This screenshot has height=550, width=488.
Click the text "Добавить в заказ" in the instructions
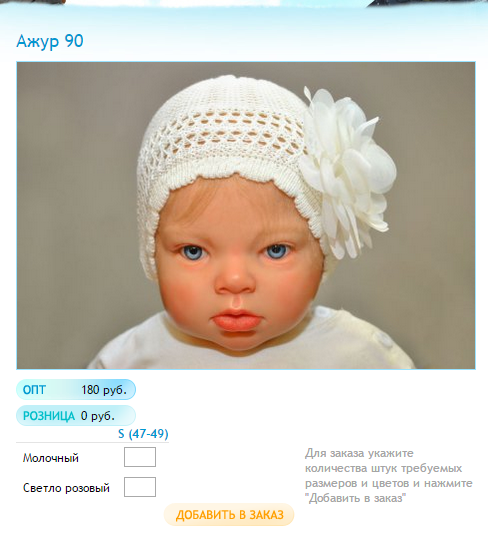(355, 498)
